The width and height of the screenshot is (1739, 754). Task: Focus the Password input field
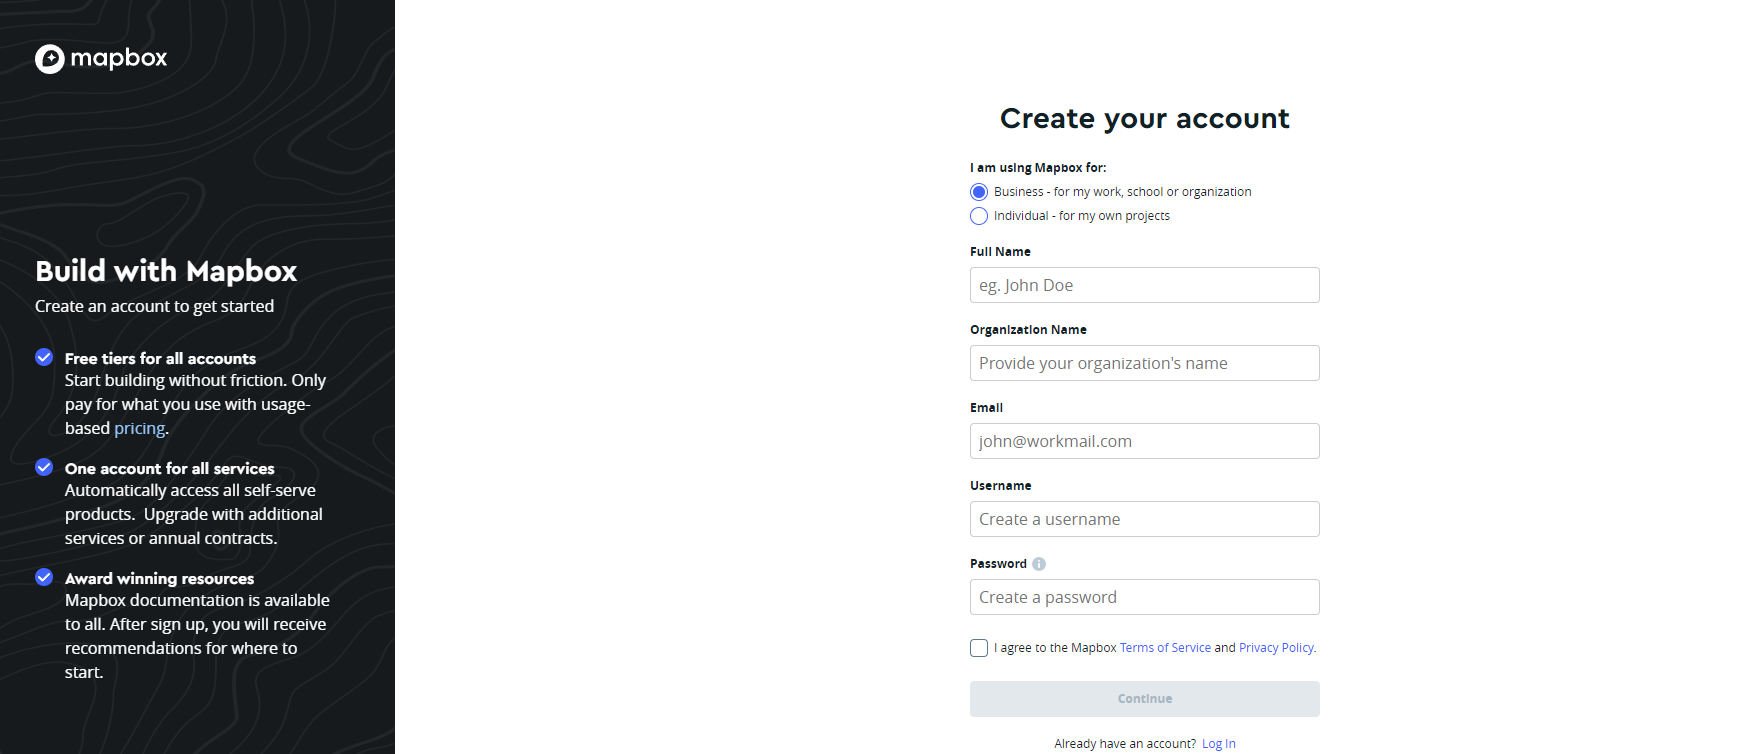point(1144,597)
